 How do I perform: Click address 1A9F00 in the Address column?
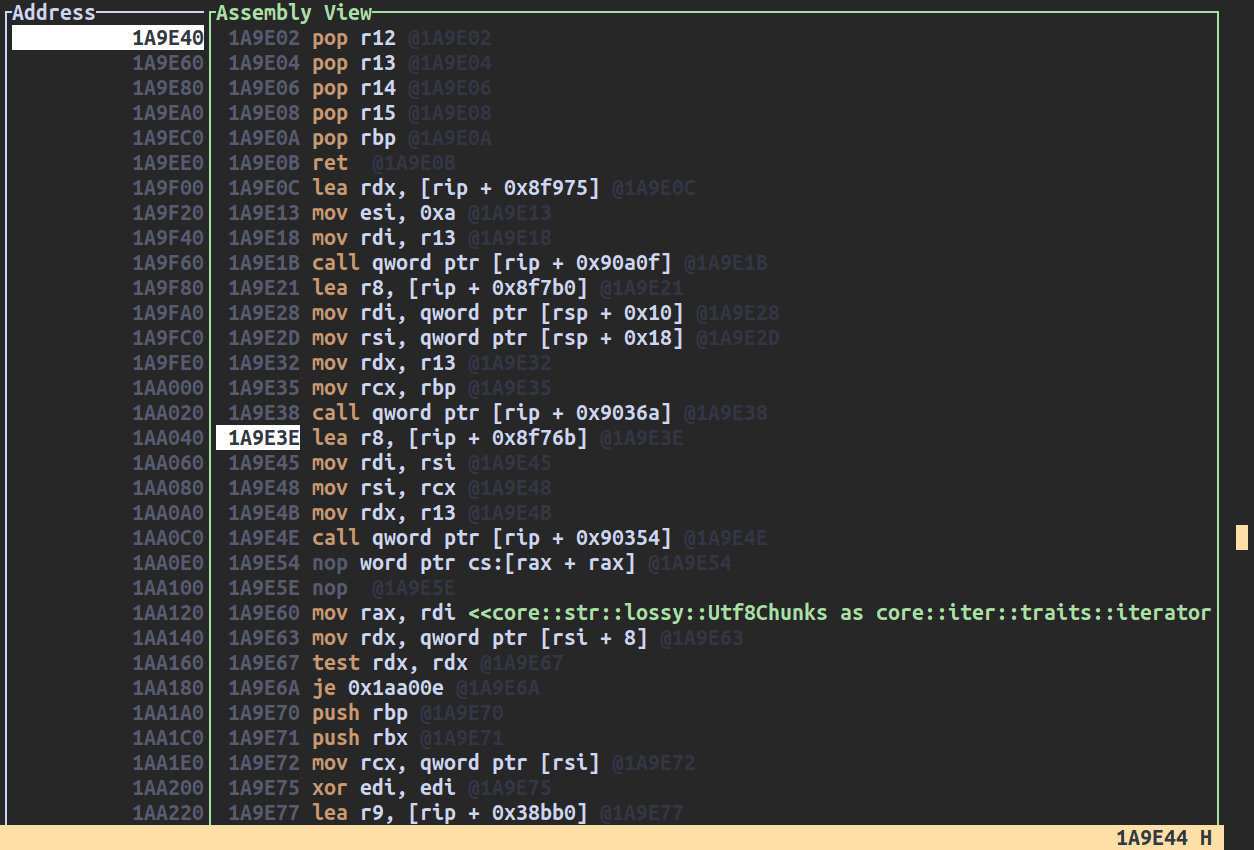[168, 188]
